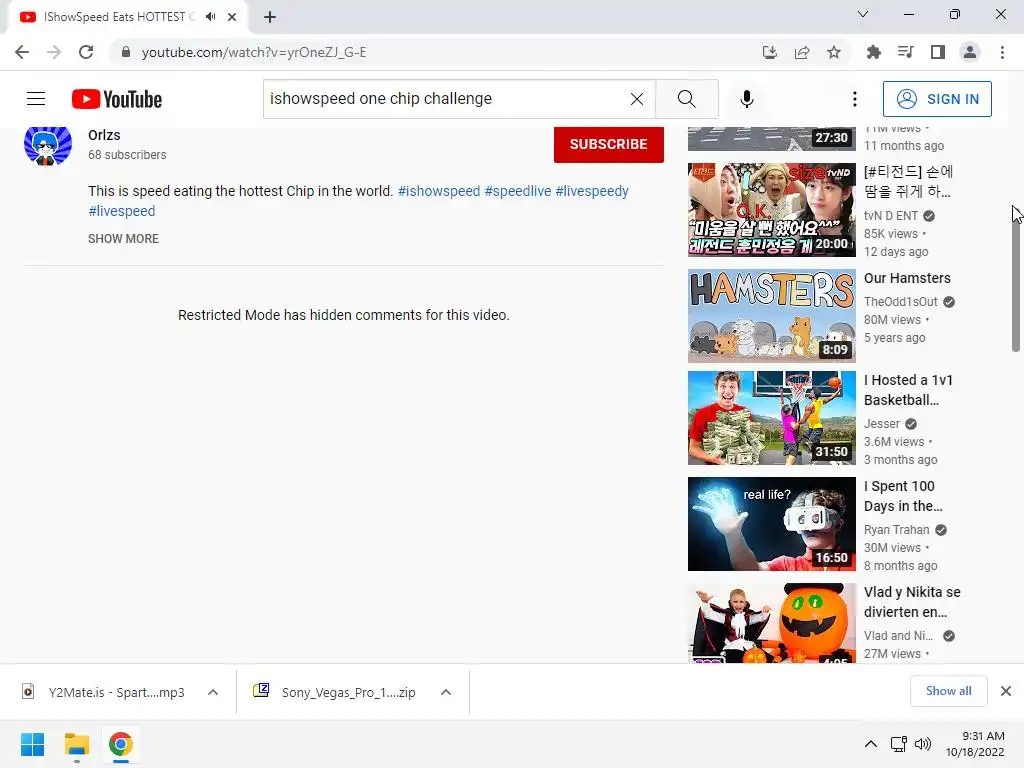This screenshot has width=1024, height=768.
Task: Close the IShowSpeed YouTube tab
Action: [232, 17]
